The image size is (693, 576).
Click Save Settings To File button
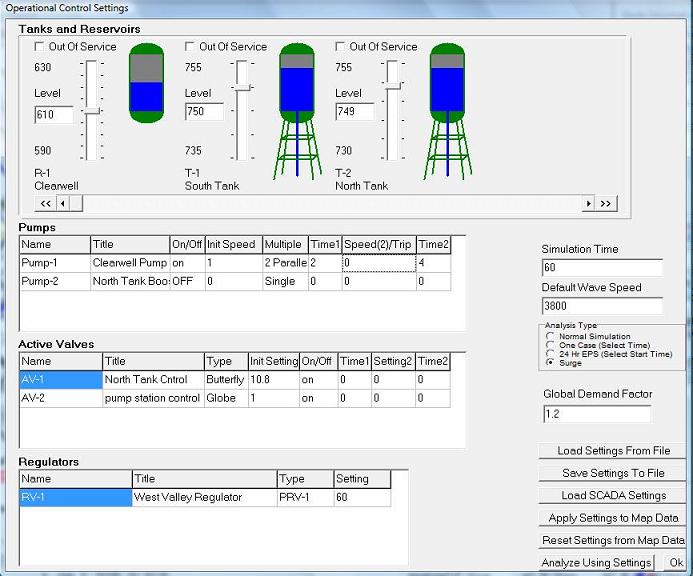(613, 473)
